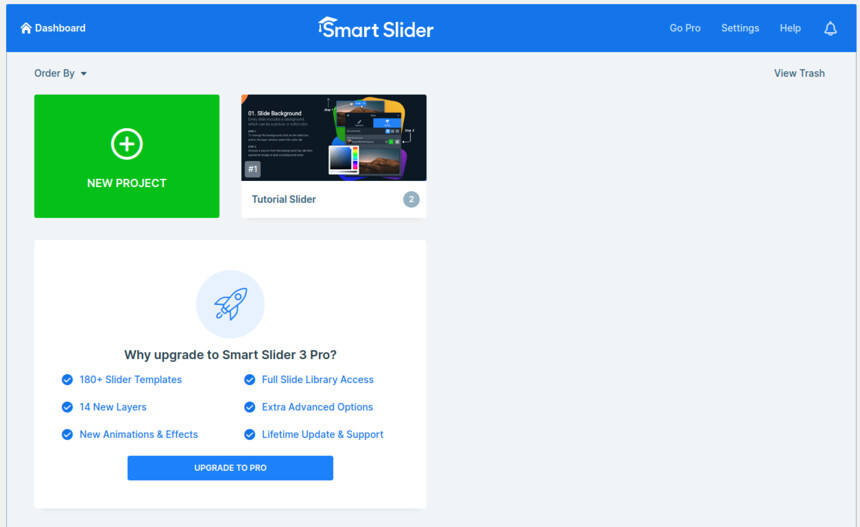Follow the Lifetime Update & Support link

click(x=322, y=434)
